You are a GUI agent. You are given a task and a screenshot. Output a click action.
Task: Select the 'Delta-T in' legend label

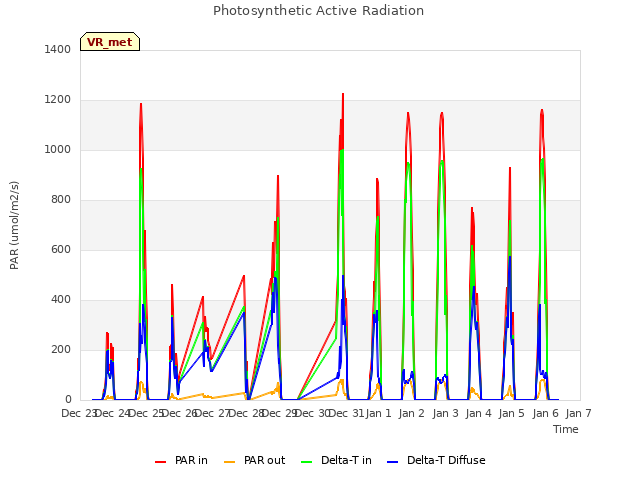point(346,460)
